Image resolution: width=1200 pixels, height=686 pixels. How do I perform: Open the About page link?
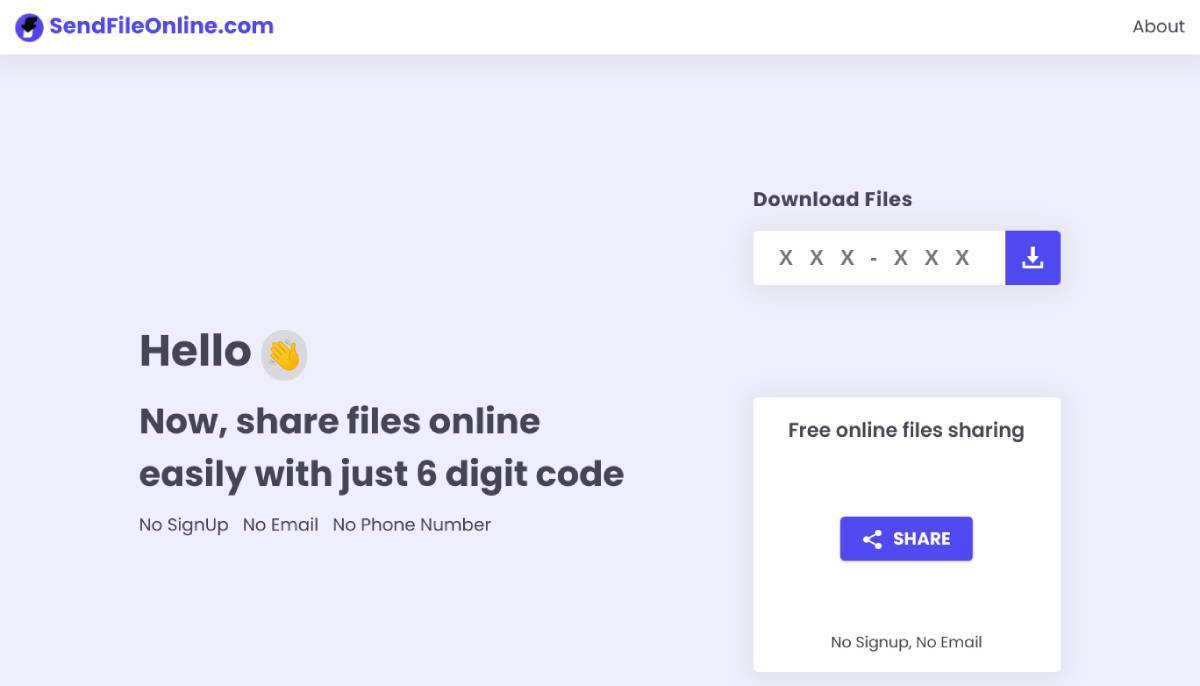(x=1158, y=27)
